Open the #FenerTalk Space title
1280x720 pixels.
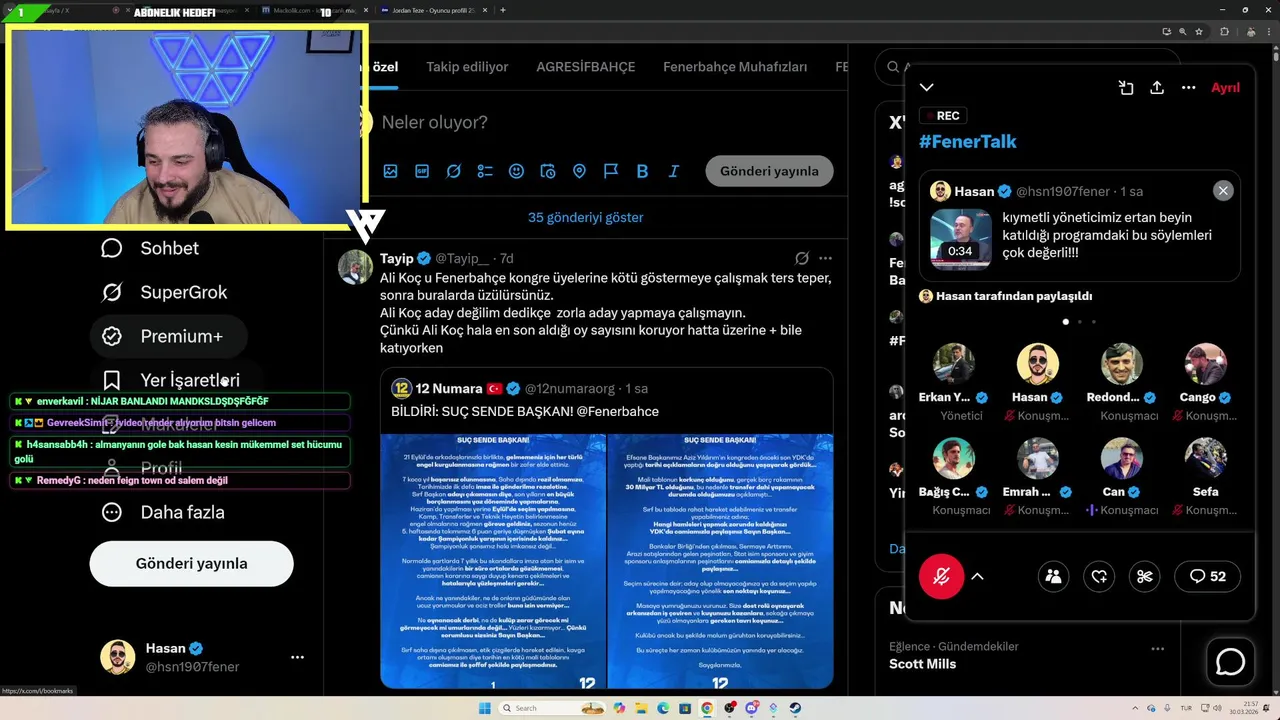(x=967, y=141)
